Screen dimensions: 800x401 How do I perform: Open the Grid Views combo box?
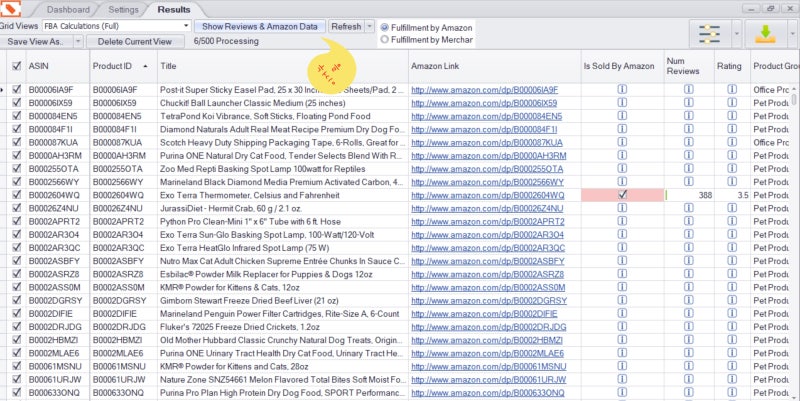click(116, 26)
